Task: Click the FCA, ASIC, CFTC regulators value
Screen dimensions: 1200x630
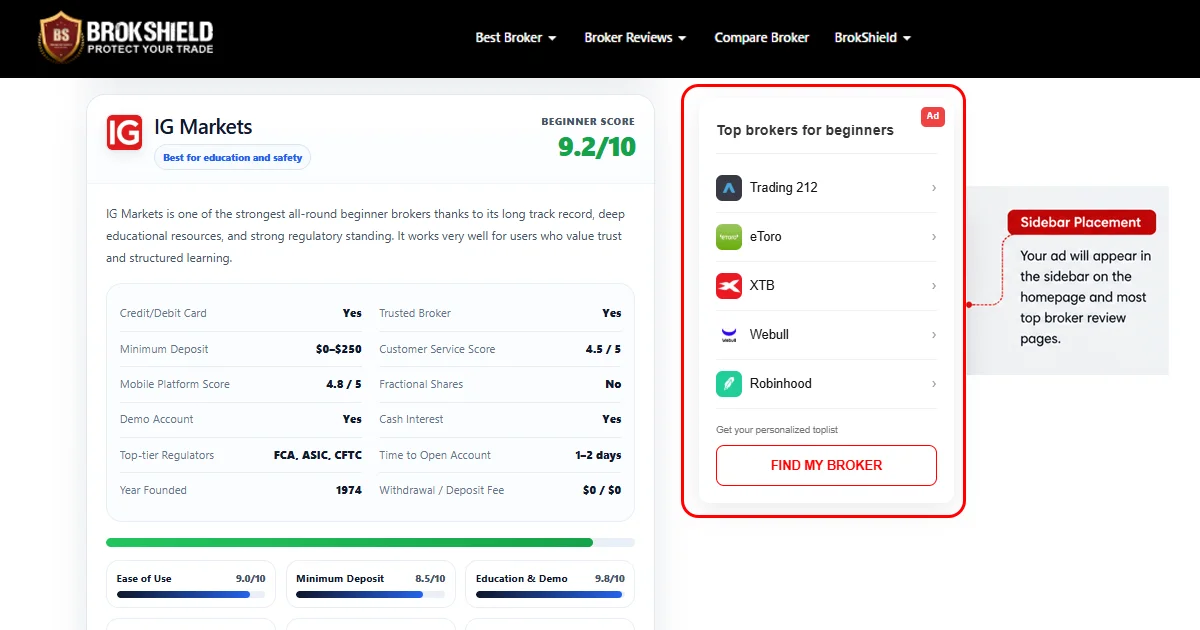Action: [318, 455]
